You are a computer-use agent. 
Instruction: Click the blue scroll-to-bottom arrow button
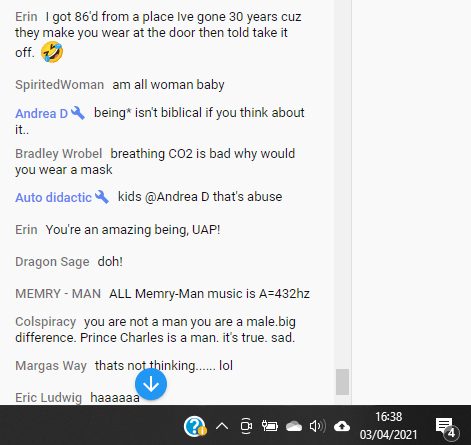tap(151, 384)
